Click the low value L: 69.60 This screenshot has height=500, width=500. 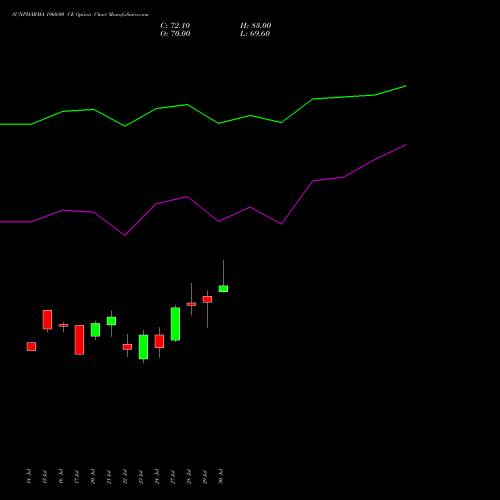point(255,34)
